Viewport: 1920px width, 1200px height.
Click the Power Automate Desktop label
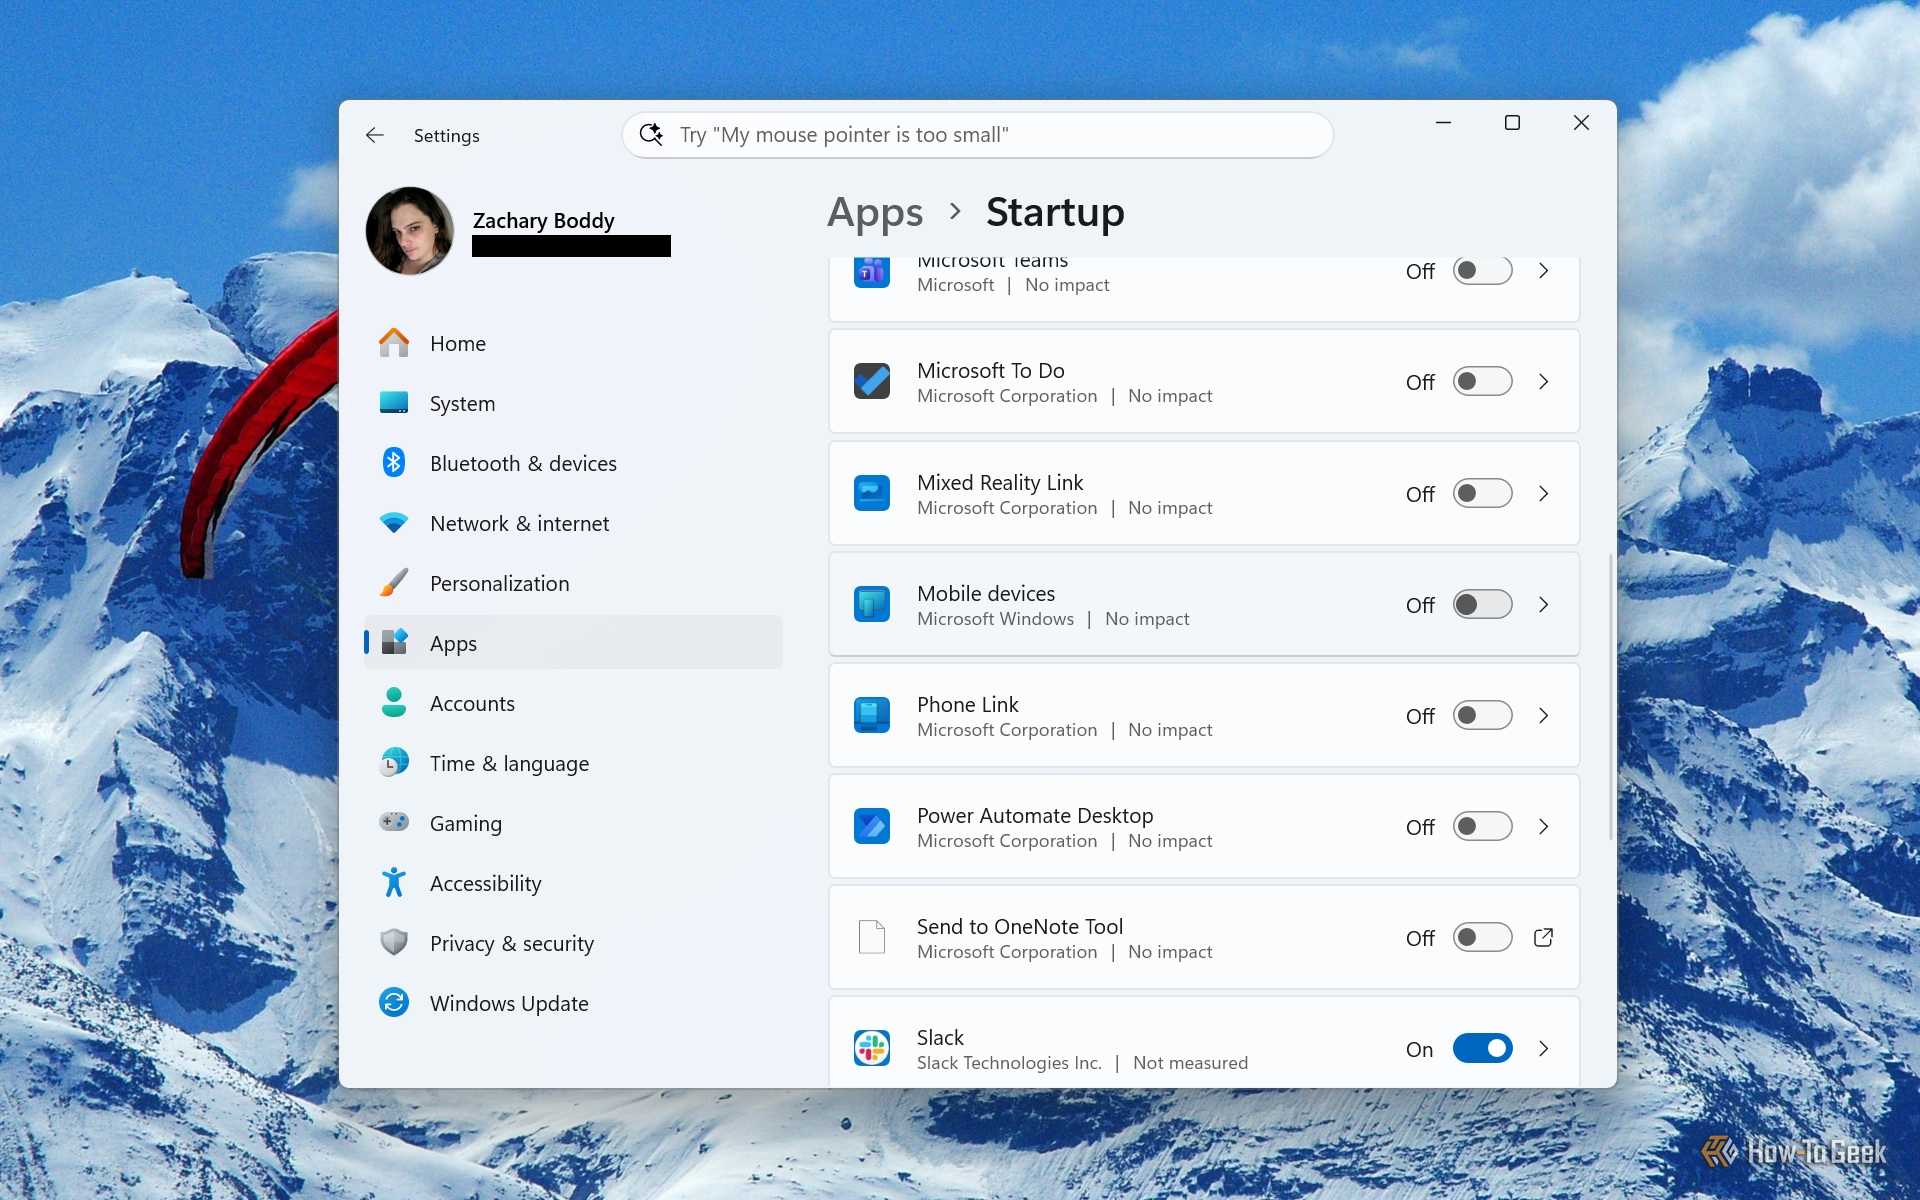pos(1035,815)
